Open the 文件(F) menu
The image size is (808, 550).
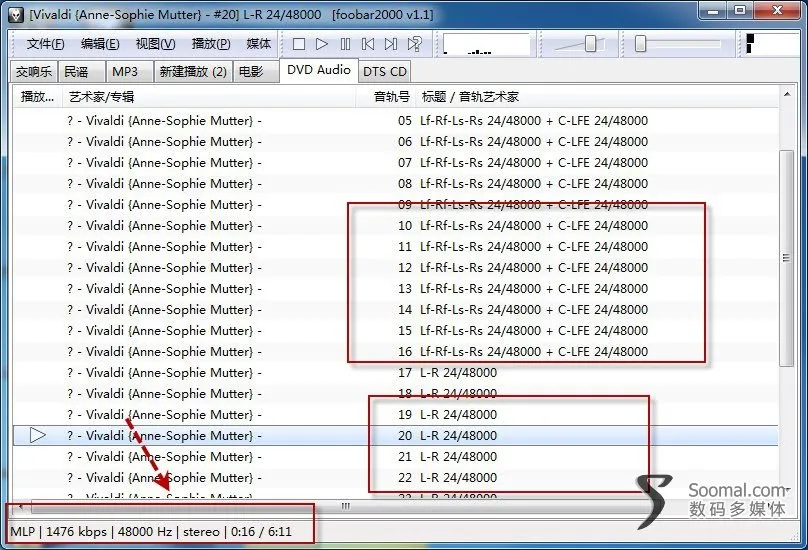coord(45,44)
